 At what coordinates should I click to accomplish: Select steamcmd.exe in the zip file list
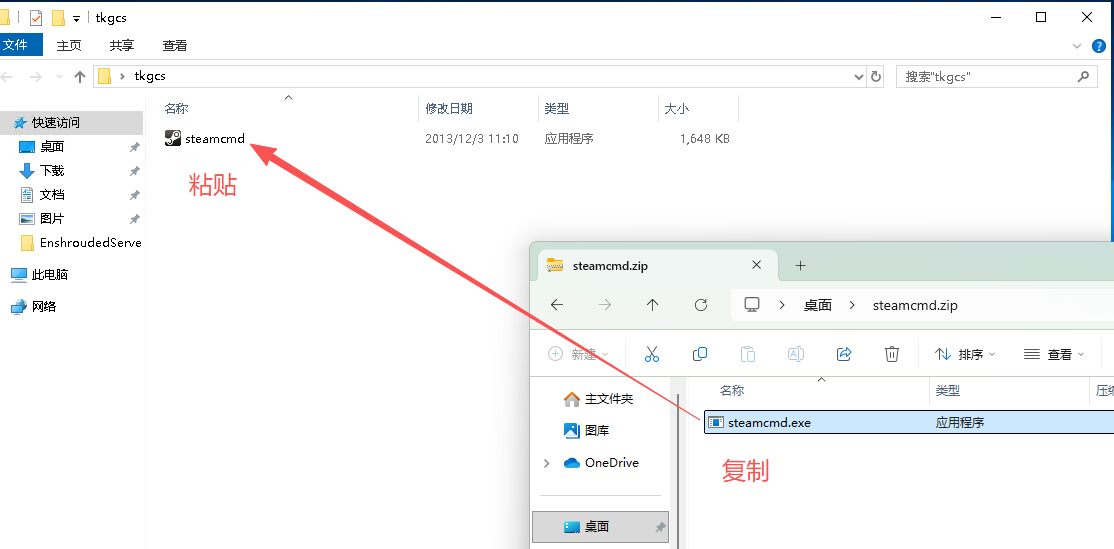(769, 422)
